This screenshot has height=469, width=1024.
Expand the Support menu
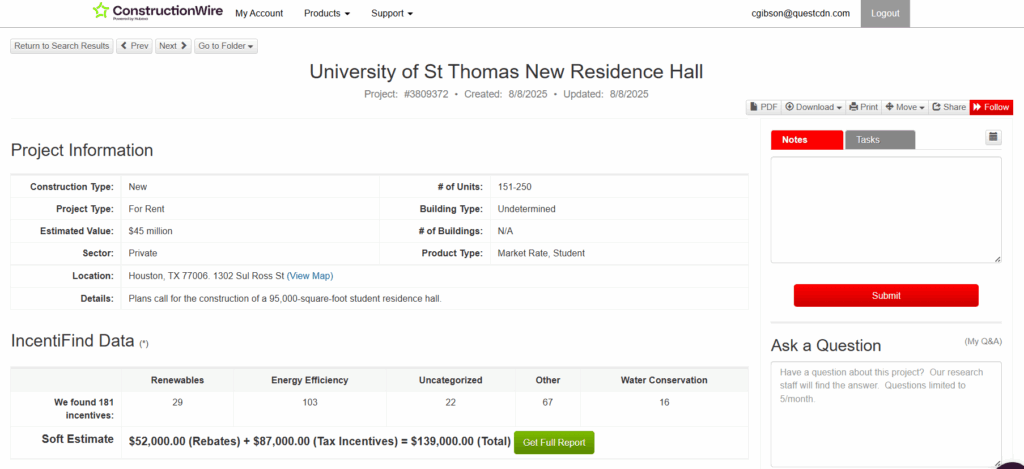[392, 13]
